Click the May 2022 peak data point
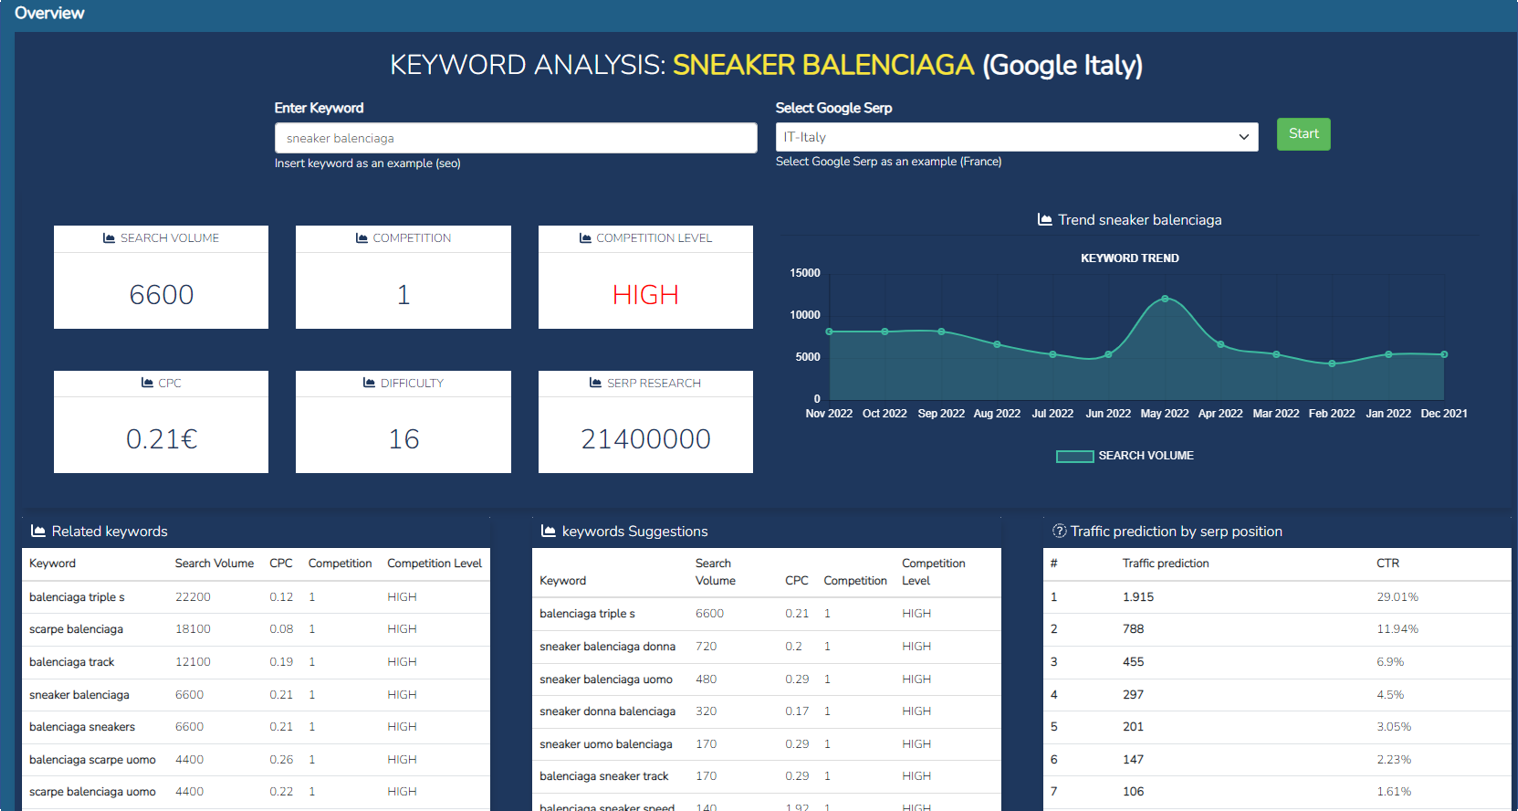This screenshot has height=811, width=1518. coord(1165,299)
